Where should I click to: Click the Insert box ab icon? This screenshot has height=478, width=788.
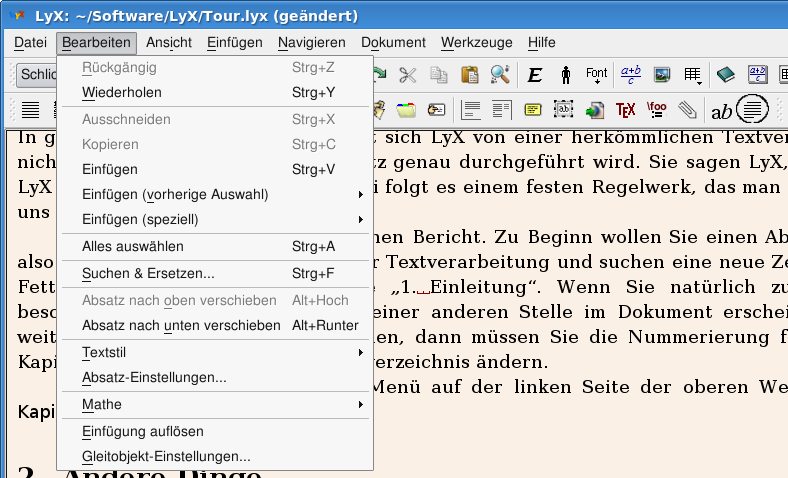[563, 110]
